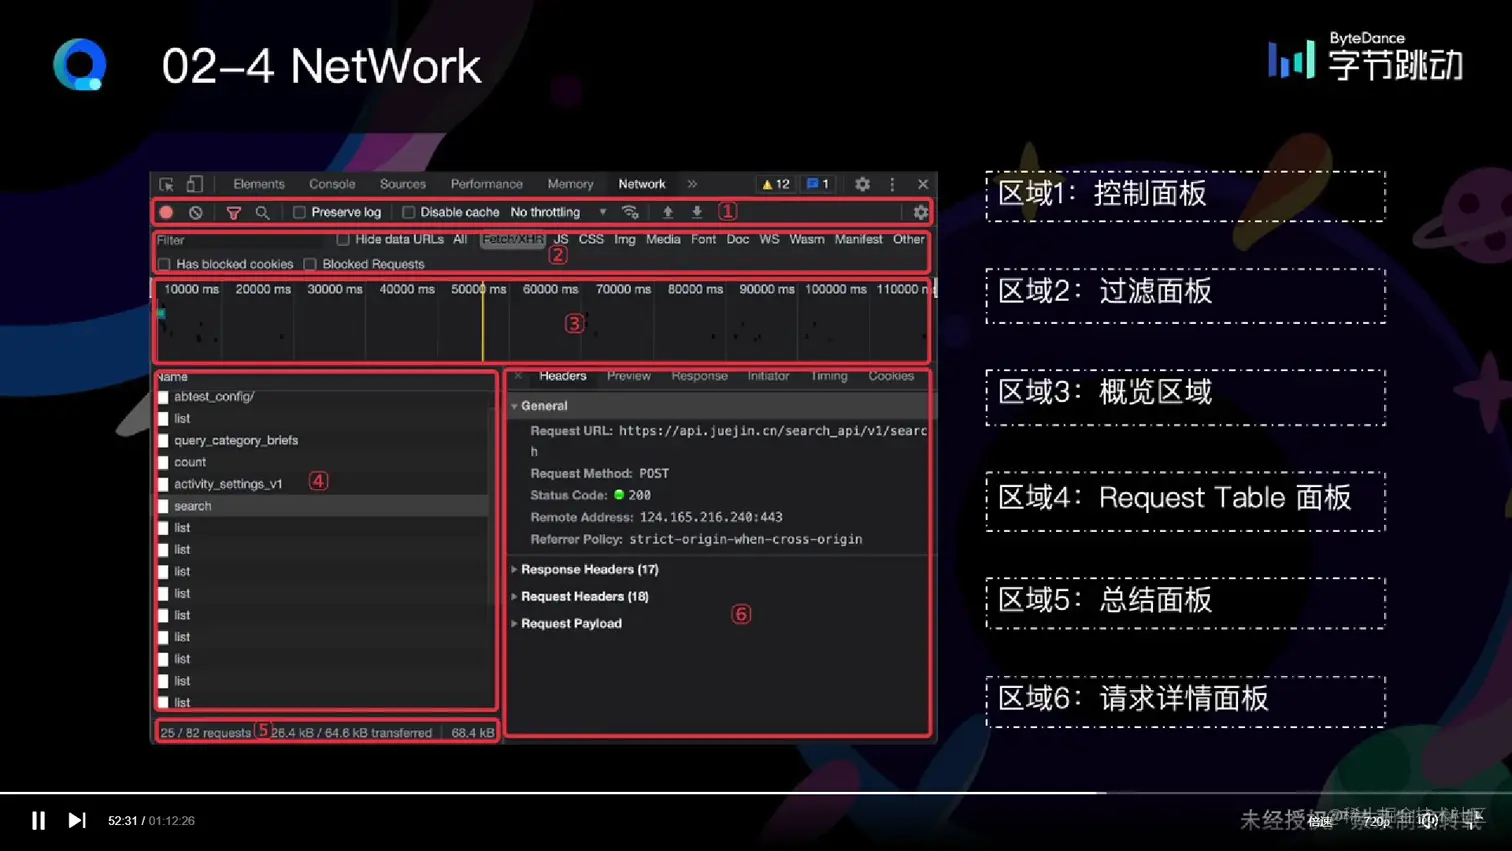The image size is (1512, 851).
Task: Tick the Hide data URLs checkbox
Action: [x=343, y=240]
